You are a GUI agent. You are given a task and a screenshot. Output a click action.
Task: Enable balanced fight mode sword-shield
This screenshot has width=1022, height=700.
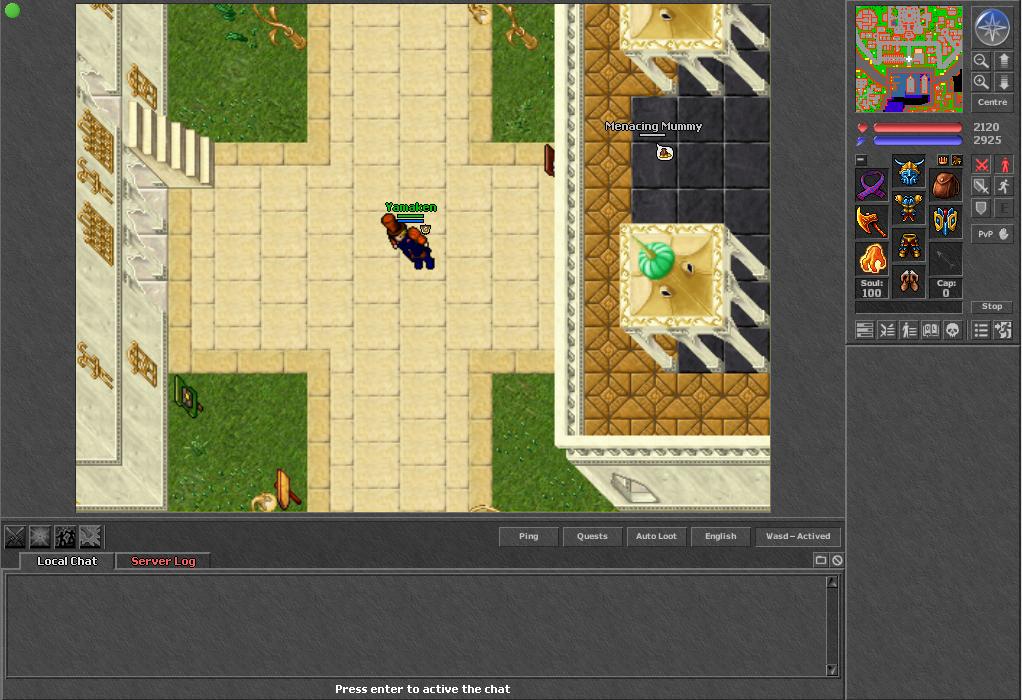[x=982, y=187]
